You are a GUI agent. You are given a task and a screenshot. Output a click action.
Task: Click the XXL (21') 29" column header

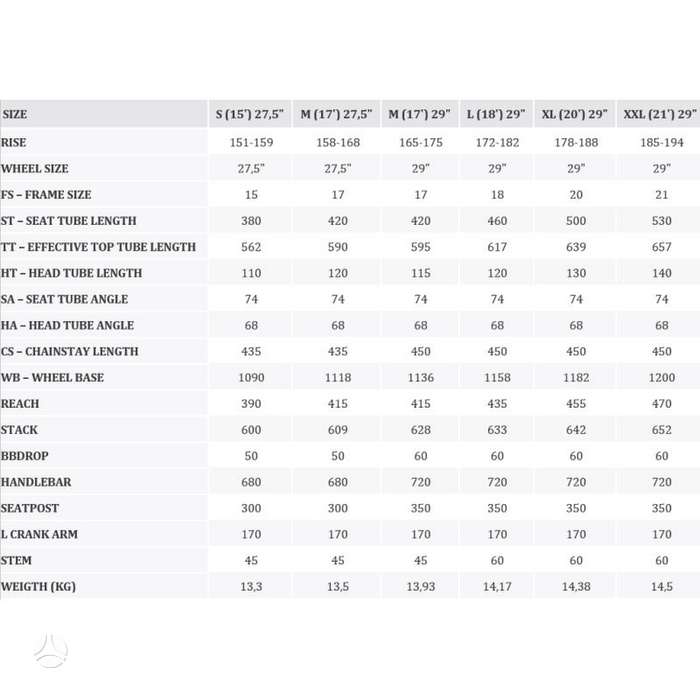(659, 114)
